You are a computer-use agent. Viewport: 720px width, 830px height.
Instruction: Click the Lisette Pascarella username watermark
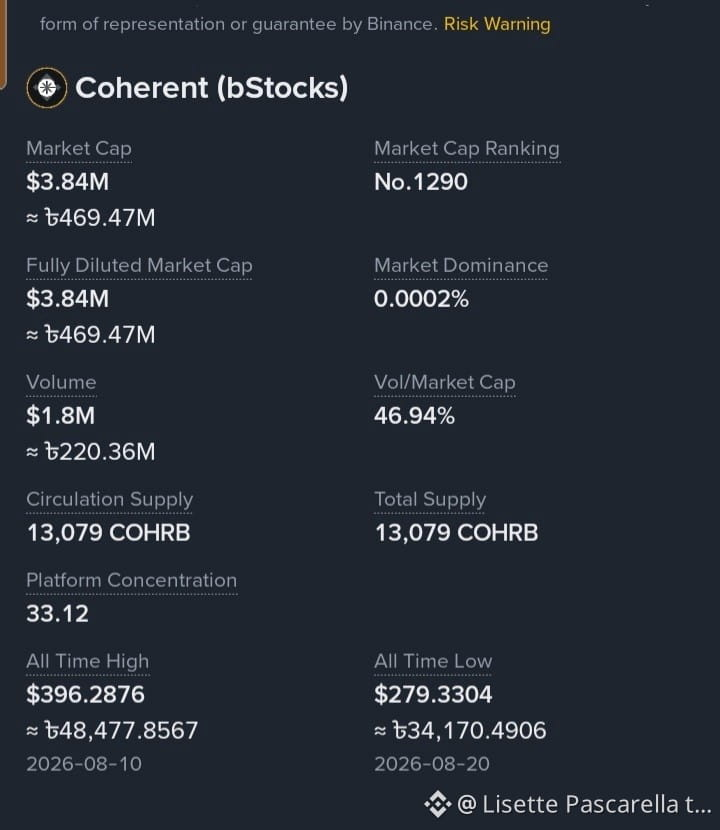click(x=584, y=804)
